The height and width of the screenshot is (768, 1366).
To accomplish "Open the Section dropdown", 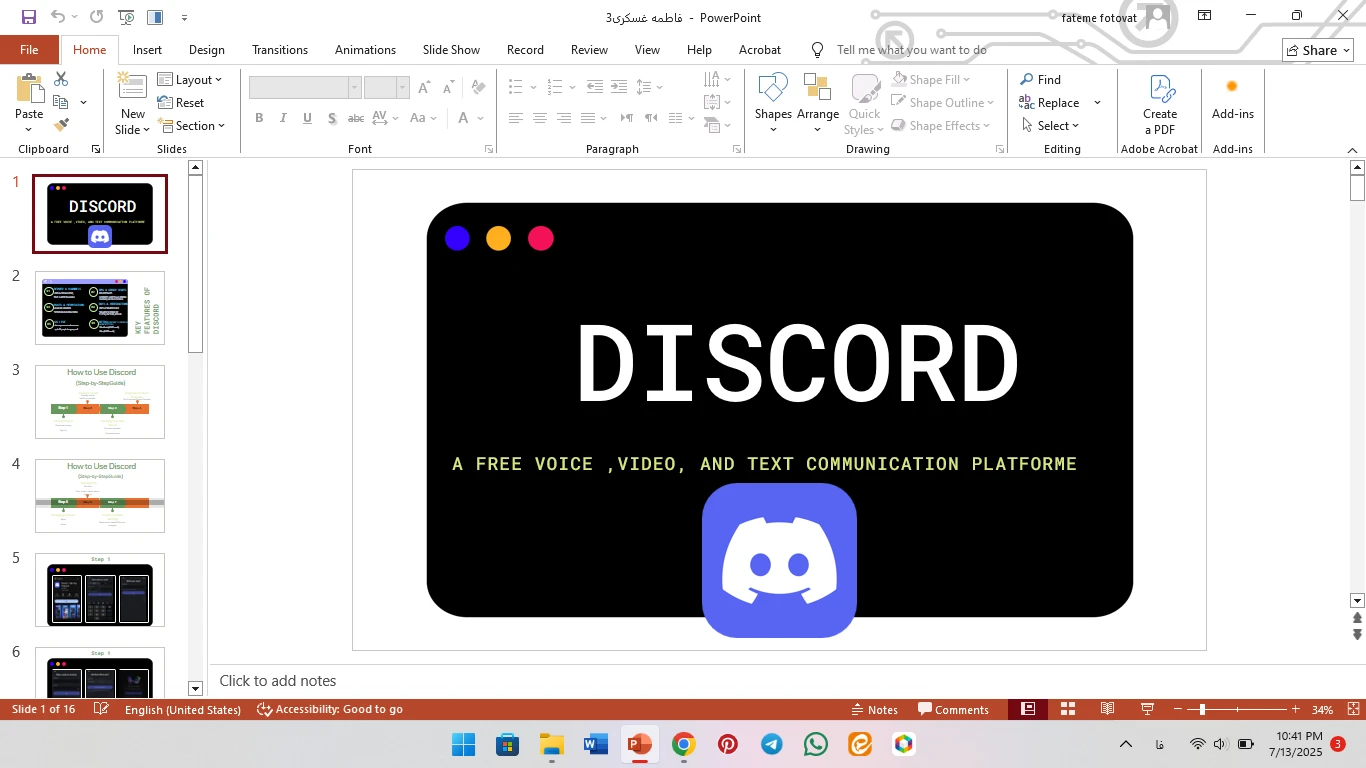I will (x=192, y=126).
